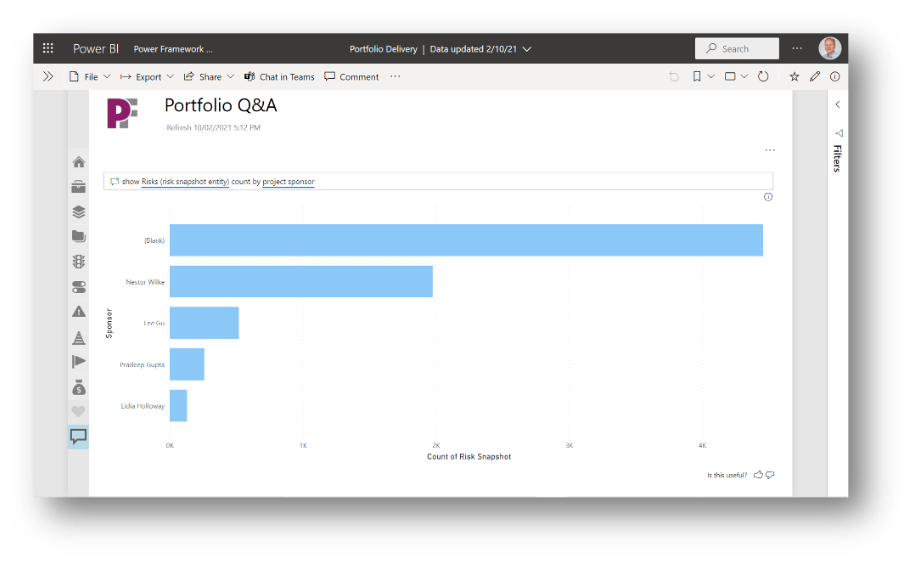The width and height of the screenshot is (914, 562).
Task: Click the Nestor Wilke bar in chart
Action: (300, 282)
